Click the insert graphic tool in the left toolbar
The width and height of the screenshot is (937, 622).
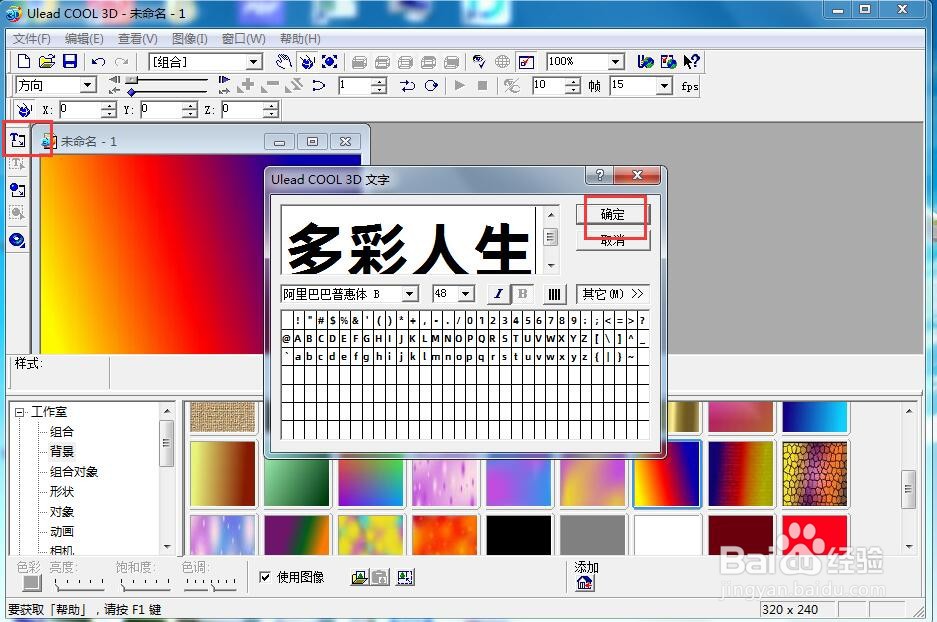pos(18,190)
